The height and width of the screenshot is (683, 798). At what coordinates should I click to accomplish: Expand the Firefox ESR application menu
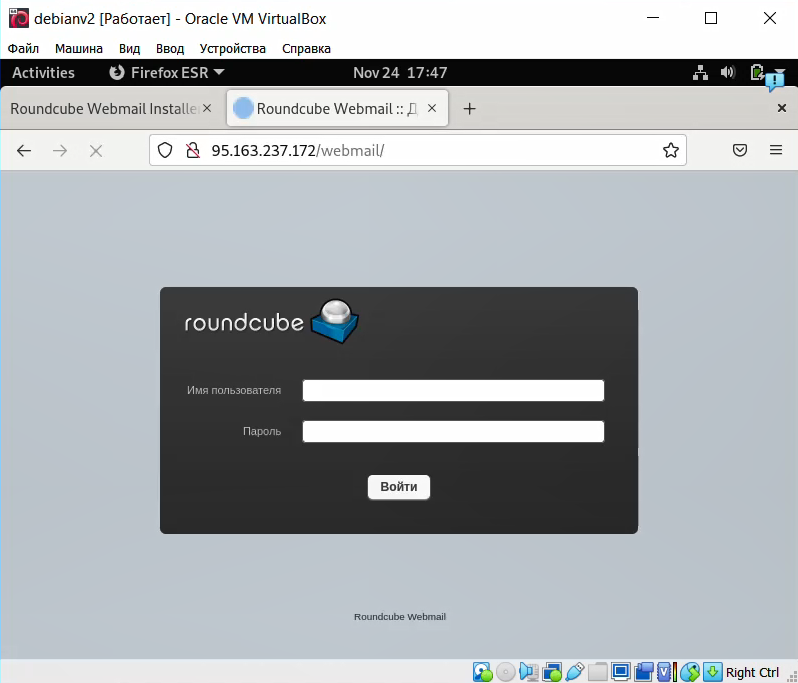(167, 73)
